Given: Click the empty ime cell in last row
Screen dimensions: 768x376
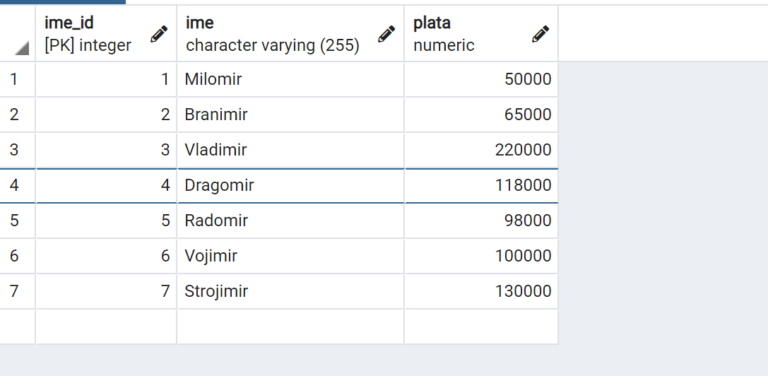Looking at the screenshot, I should 291,327.
